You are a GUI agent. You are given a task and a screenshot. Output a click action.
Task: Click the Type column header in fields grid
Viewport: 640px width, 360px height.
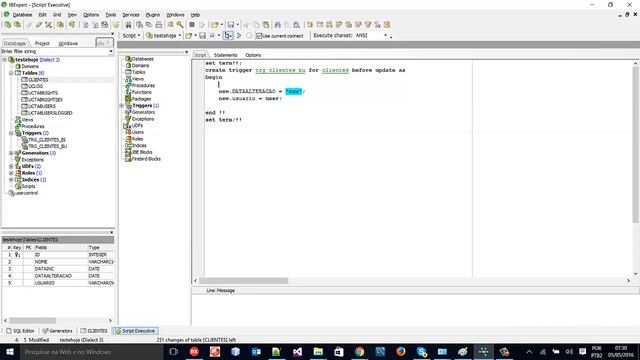point(100,248)
